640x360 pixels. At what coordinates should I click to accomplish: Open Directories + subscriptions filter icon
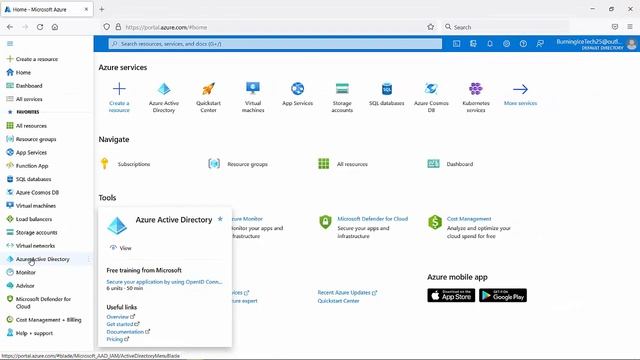pos(473,44)
